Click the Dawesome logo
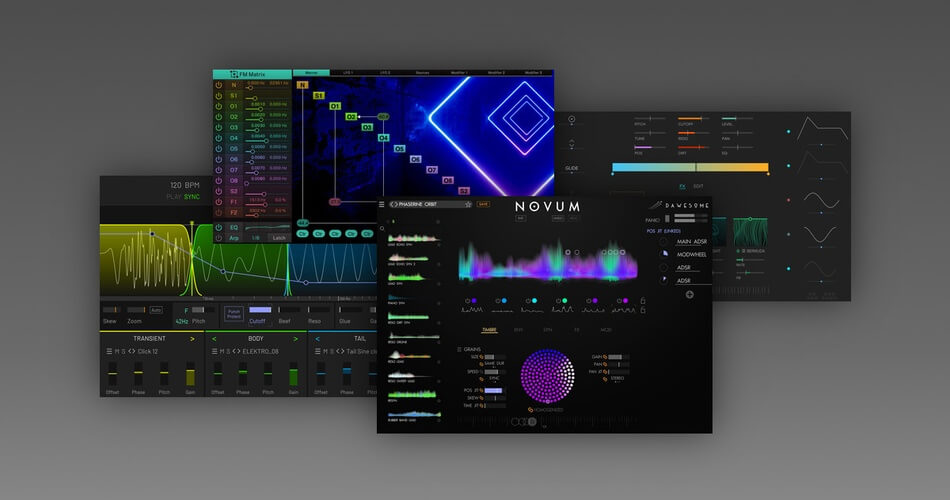 click(679, 205)
